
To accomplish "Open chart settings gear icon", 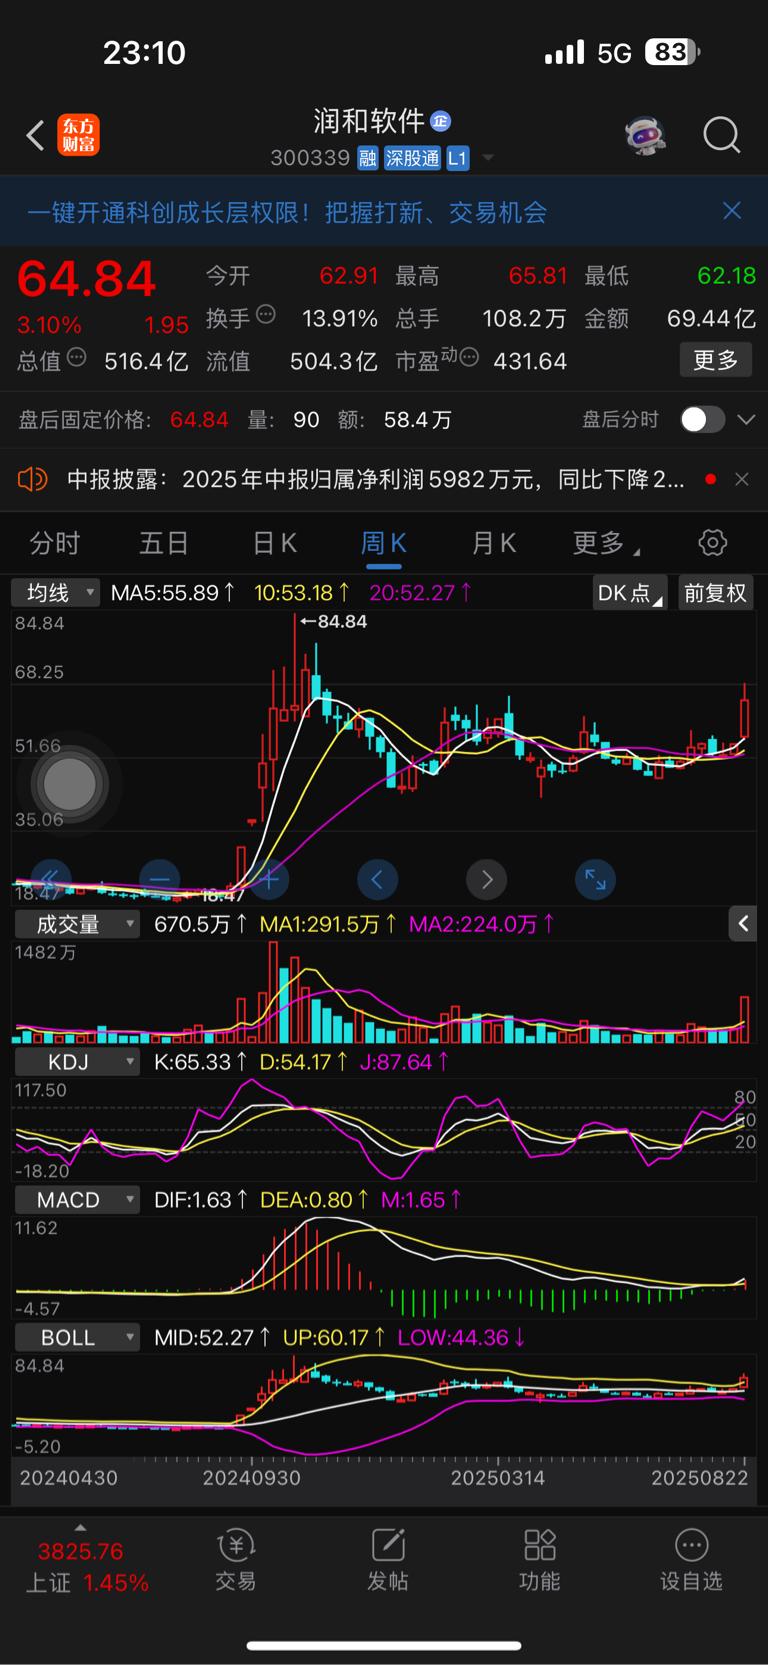I will pos(712,543).
